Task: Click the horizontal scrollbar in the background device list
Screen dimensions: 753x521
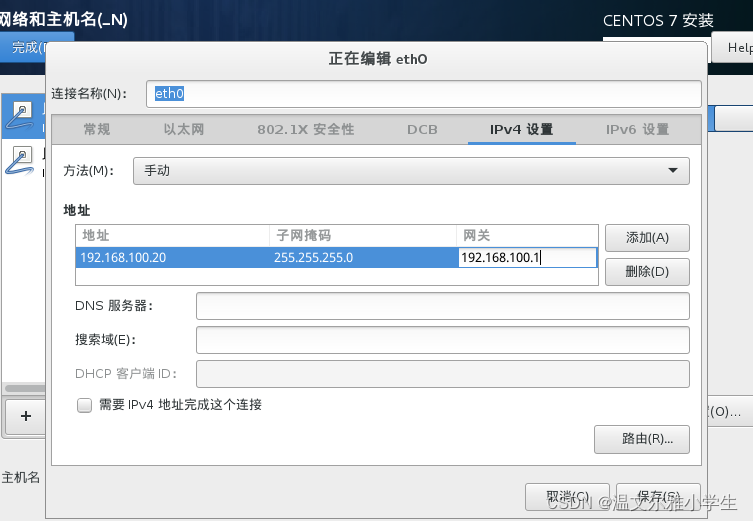Action: (24, 388)
